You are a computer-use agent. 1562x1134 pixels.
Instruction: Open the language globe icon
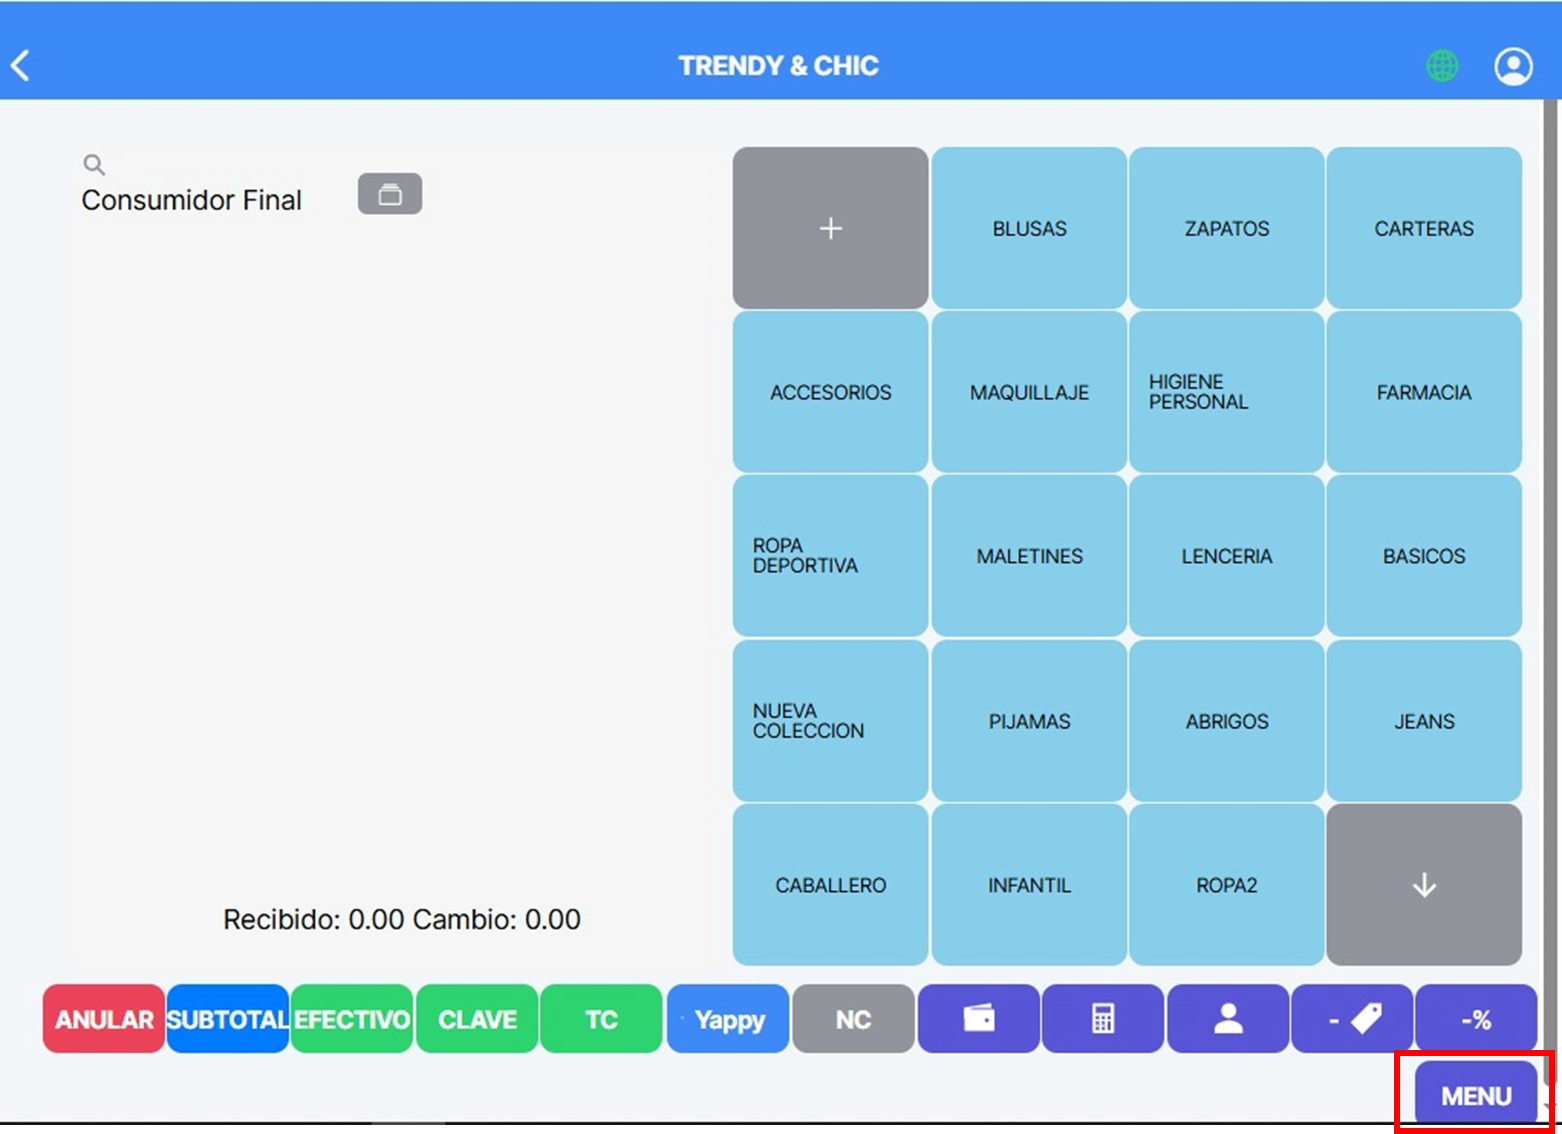pyautogui.click(x=1441, y=66)
